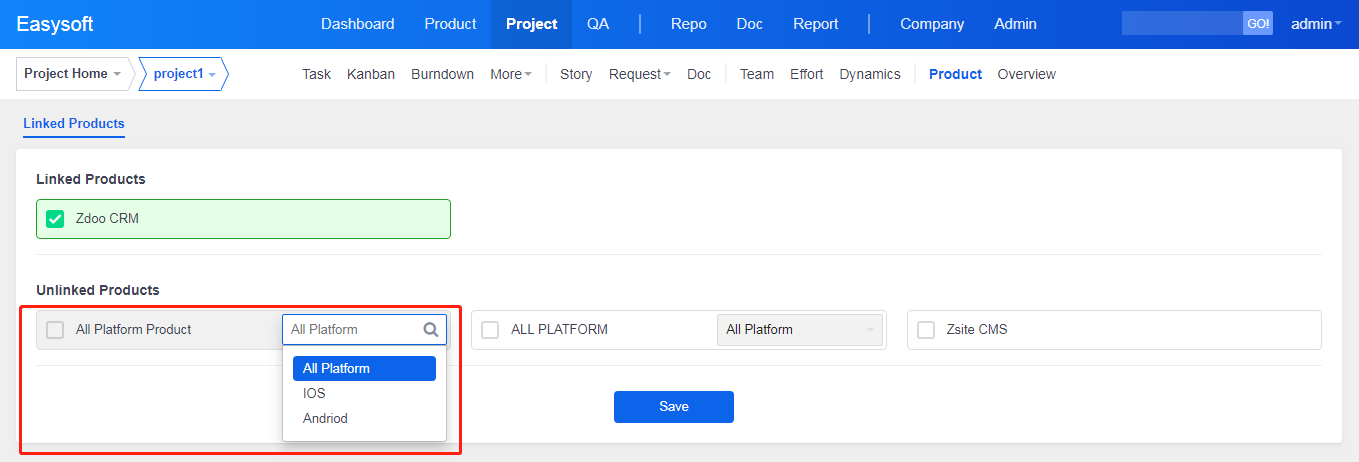Click the Easysoft logo text
The width and height of the screenshot is (1359, 462).
pyautogui.click(x=55, y=24)
